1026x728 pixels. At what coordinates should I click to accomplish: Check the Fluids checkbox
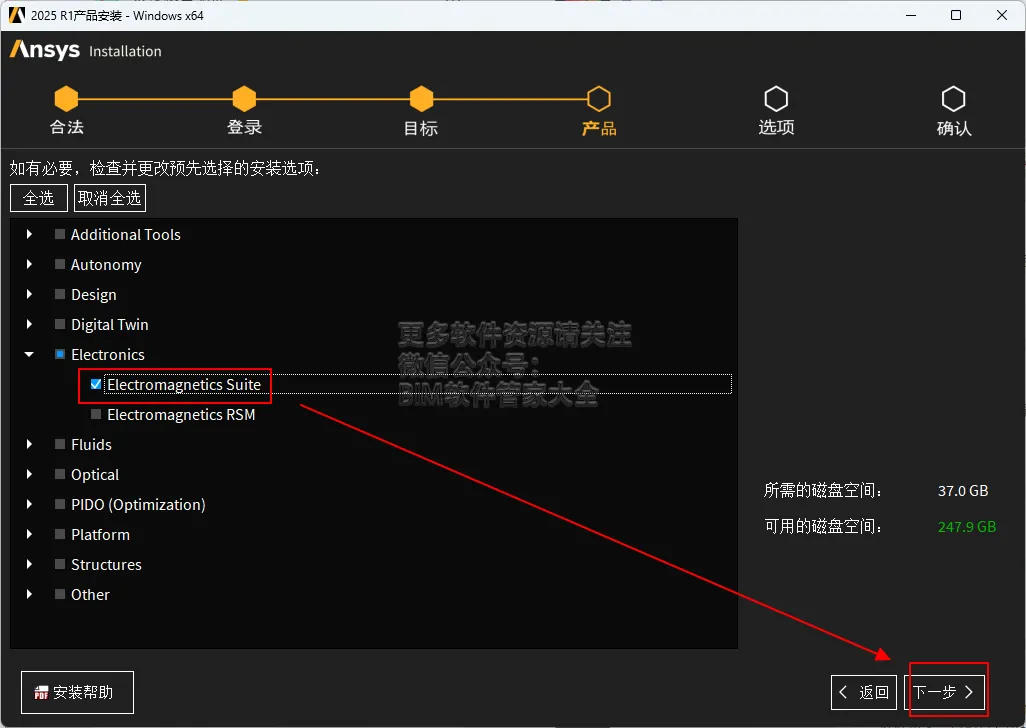click(60, 444)
